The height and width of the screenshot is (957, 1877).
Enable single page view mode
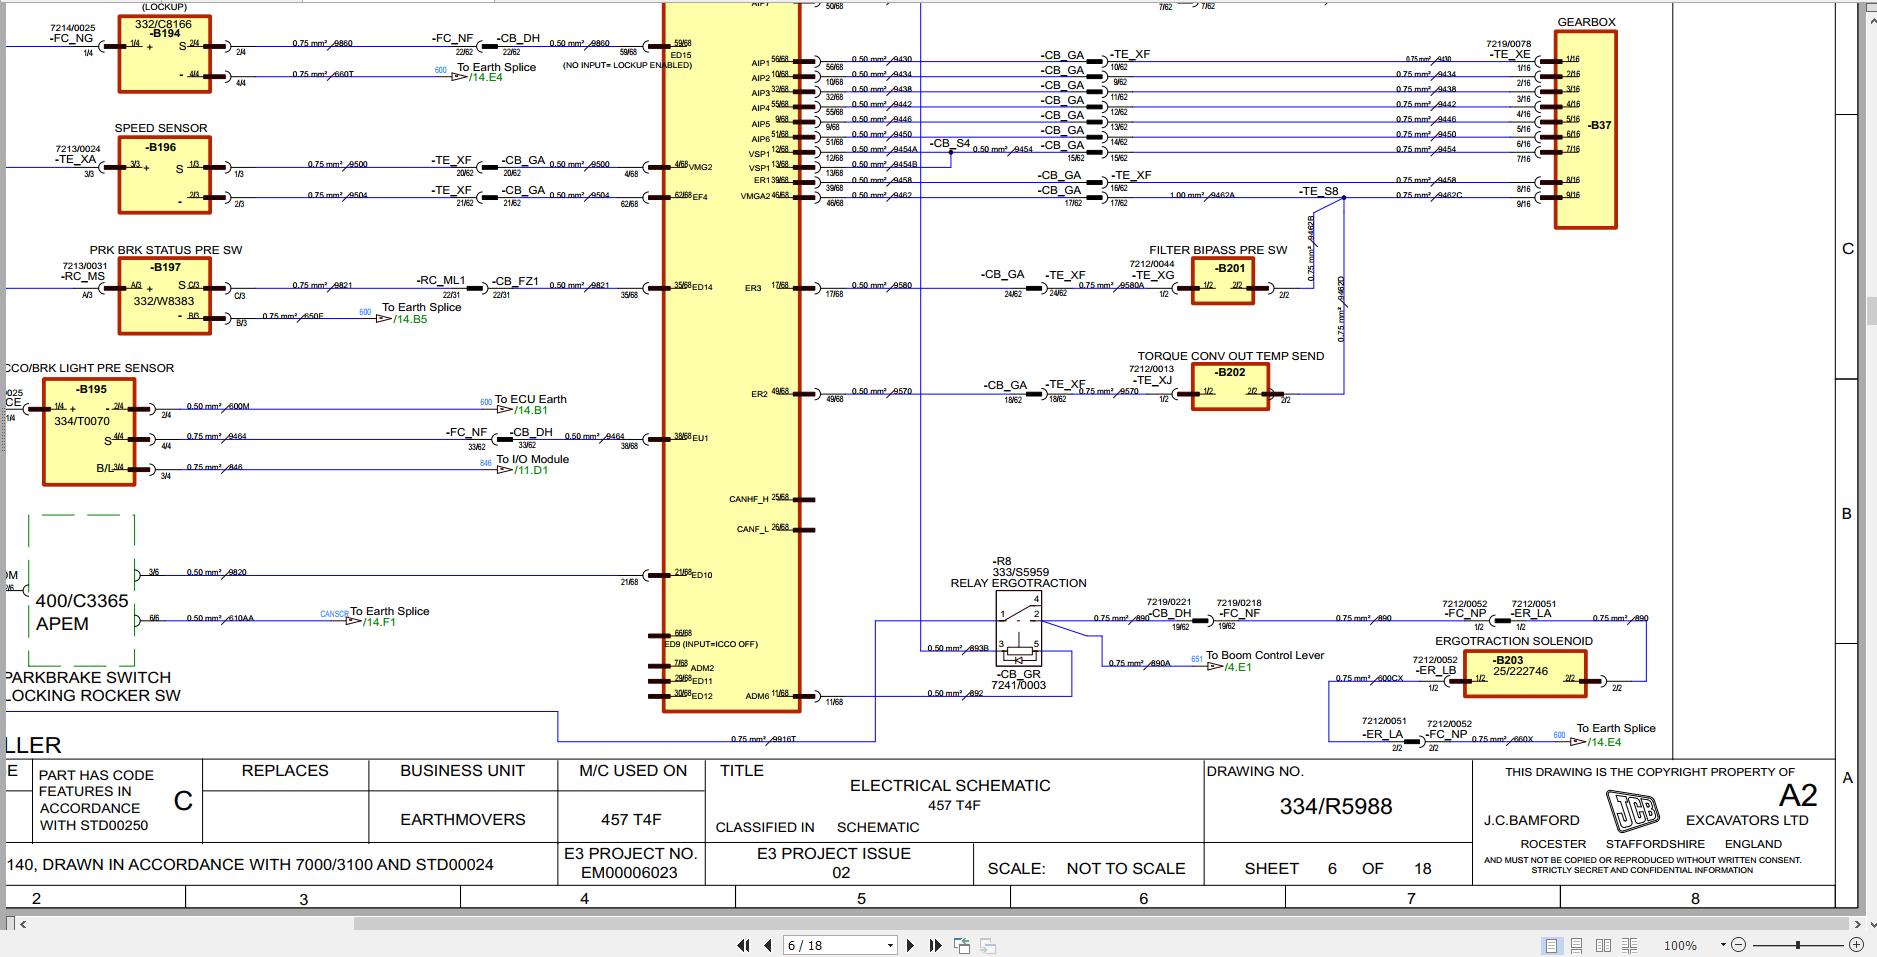click(x=1552, y=945)
